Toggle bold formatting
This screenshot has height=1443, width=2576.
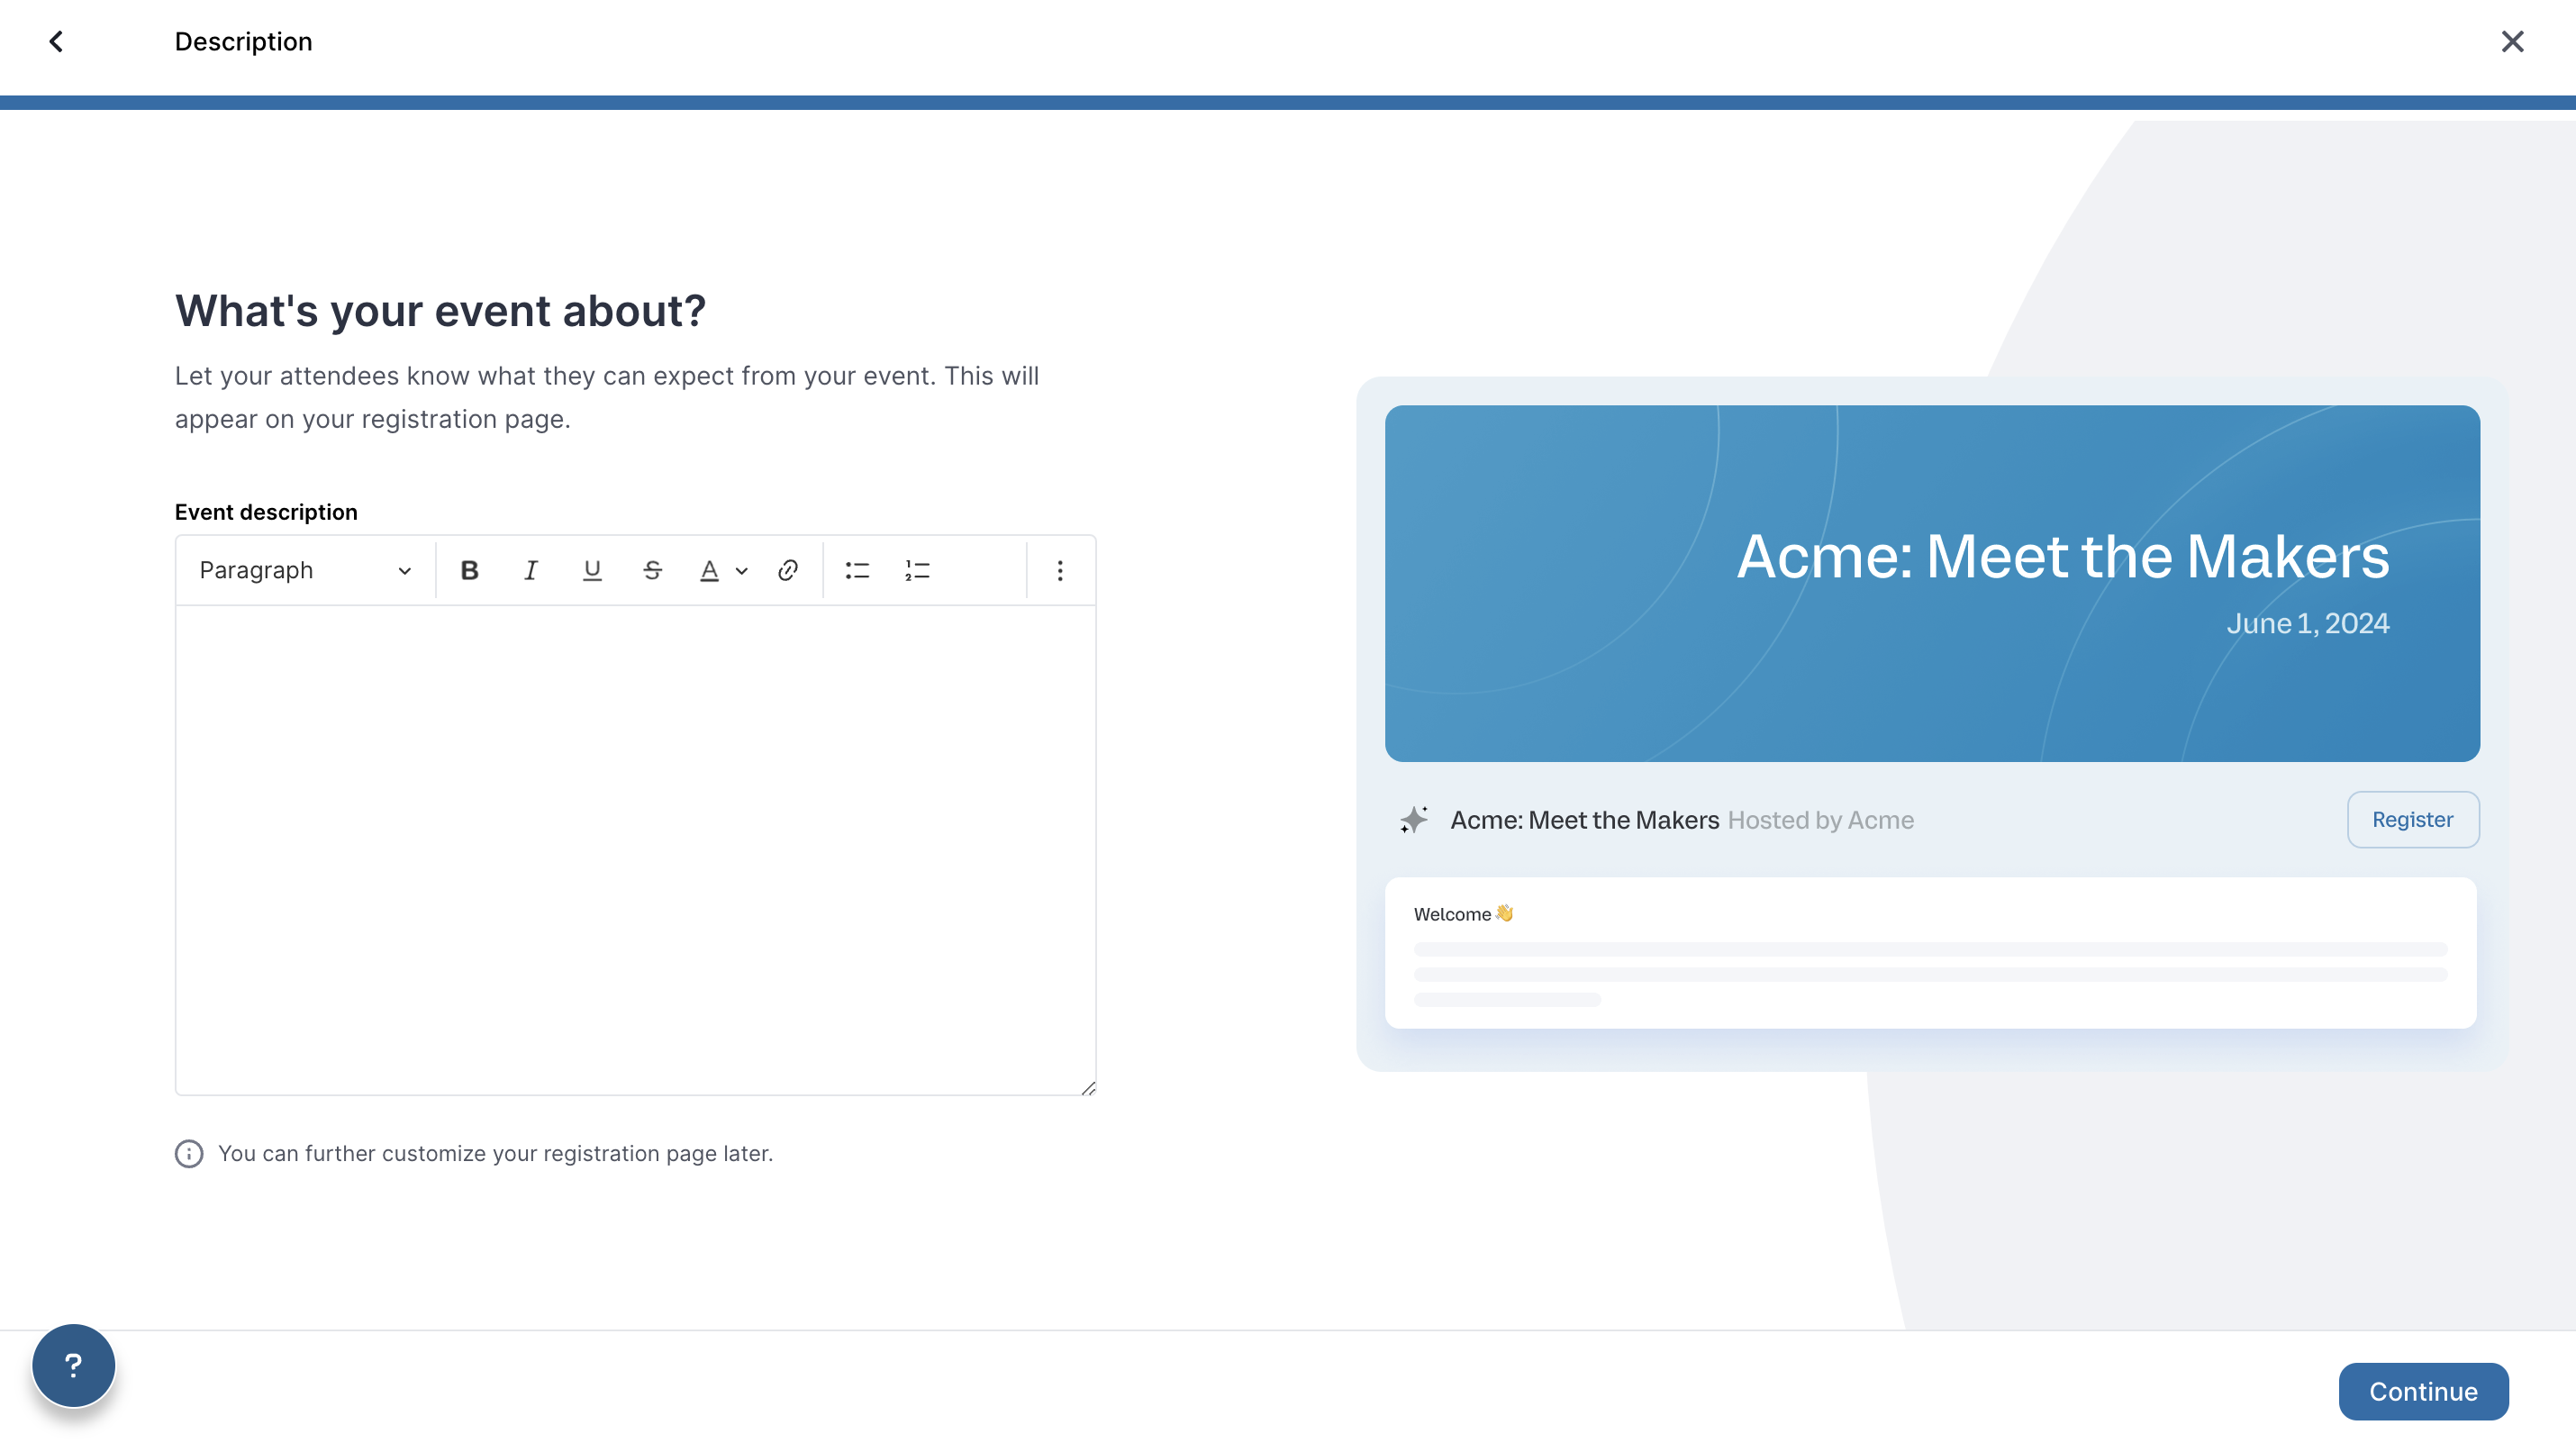469,570
